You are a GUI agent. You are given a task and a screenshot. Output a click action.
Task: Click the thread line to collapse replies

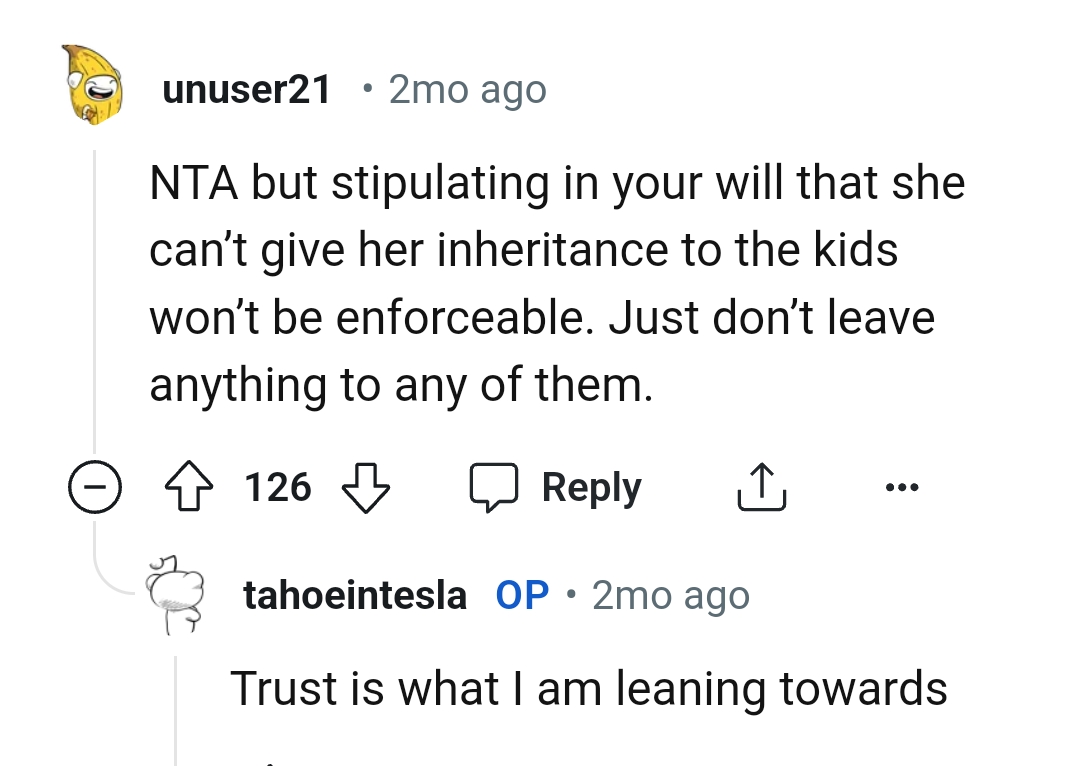click(x=95, y=300)
